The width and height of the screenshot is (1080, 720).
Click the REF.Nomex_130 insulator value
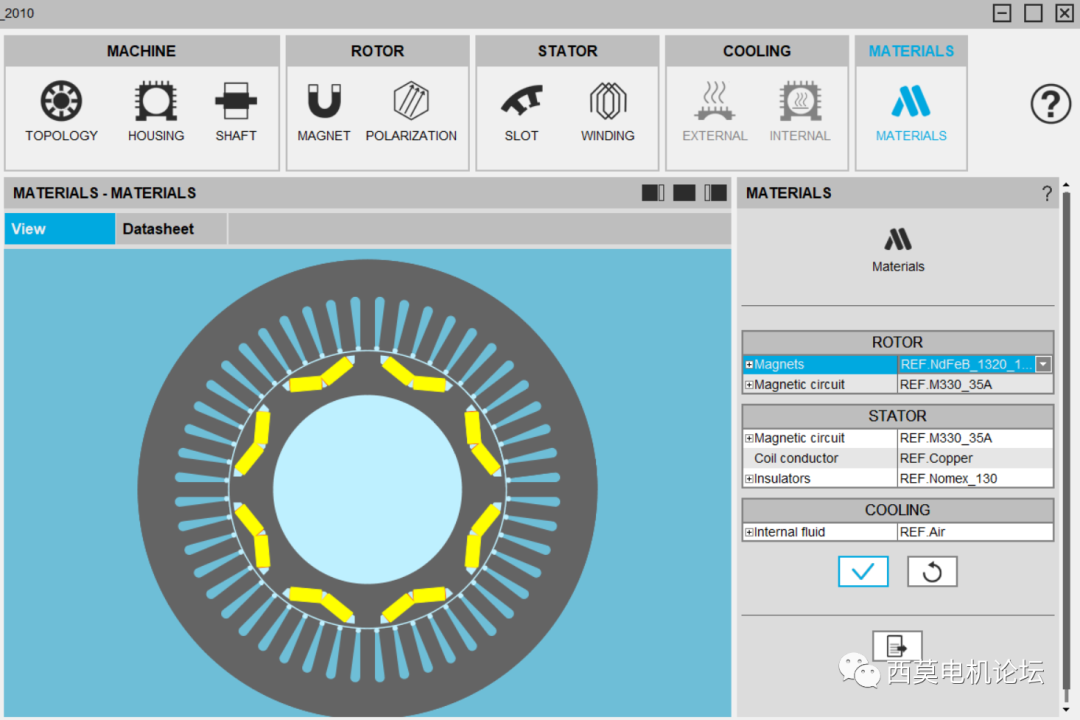click(975, 478)
